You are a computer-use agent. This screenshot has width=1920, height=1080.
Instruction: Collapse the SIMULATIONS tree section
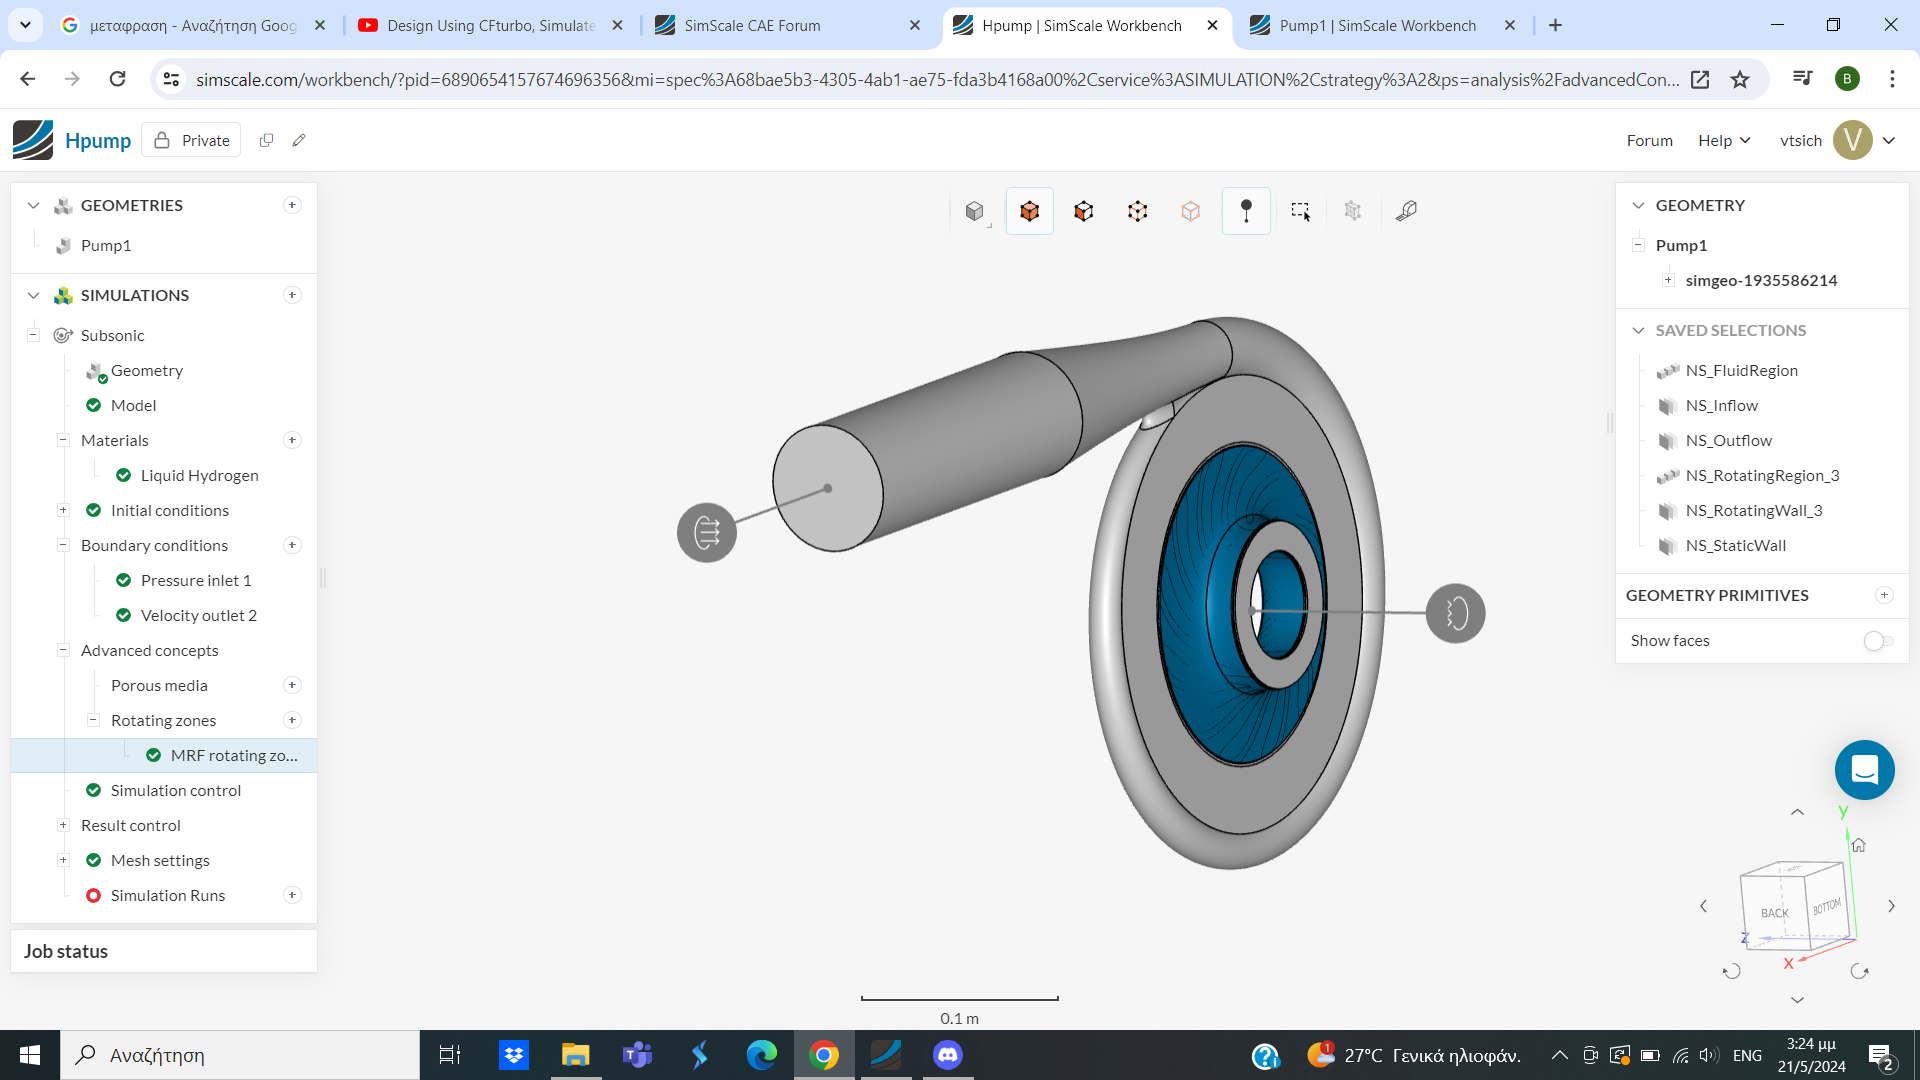33,295
